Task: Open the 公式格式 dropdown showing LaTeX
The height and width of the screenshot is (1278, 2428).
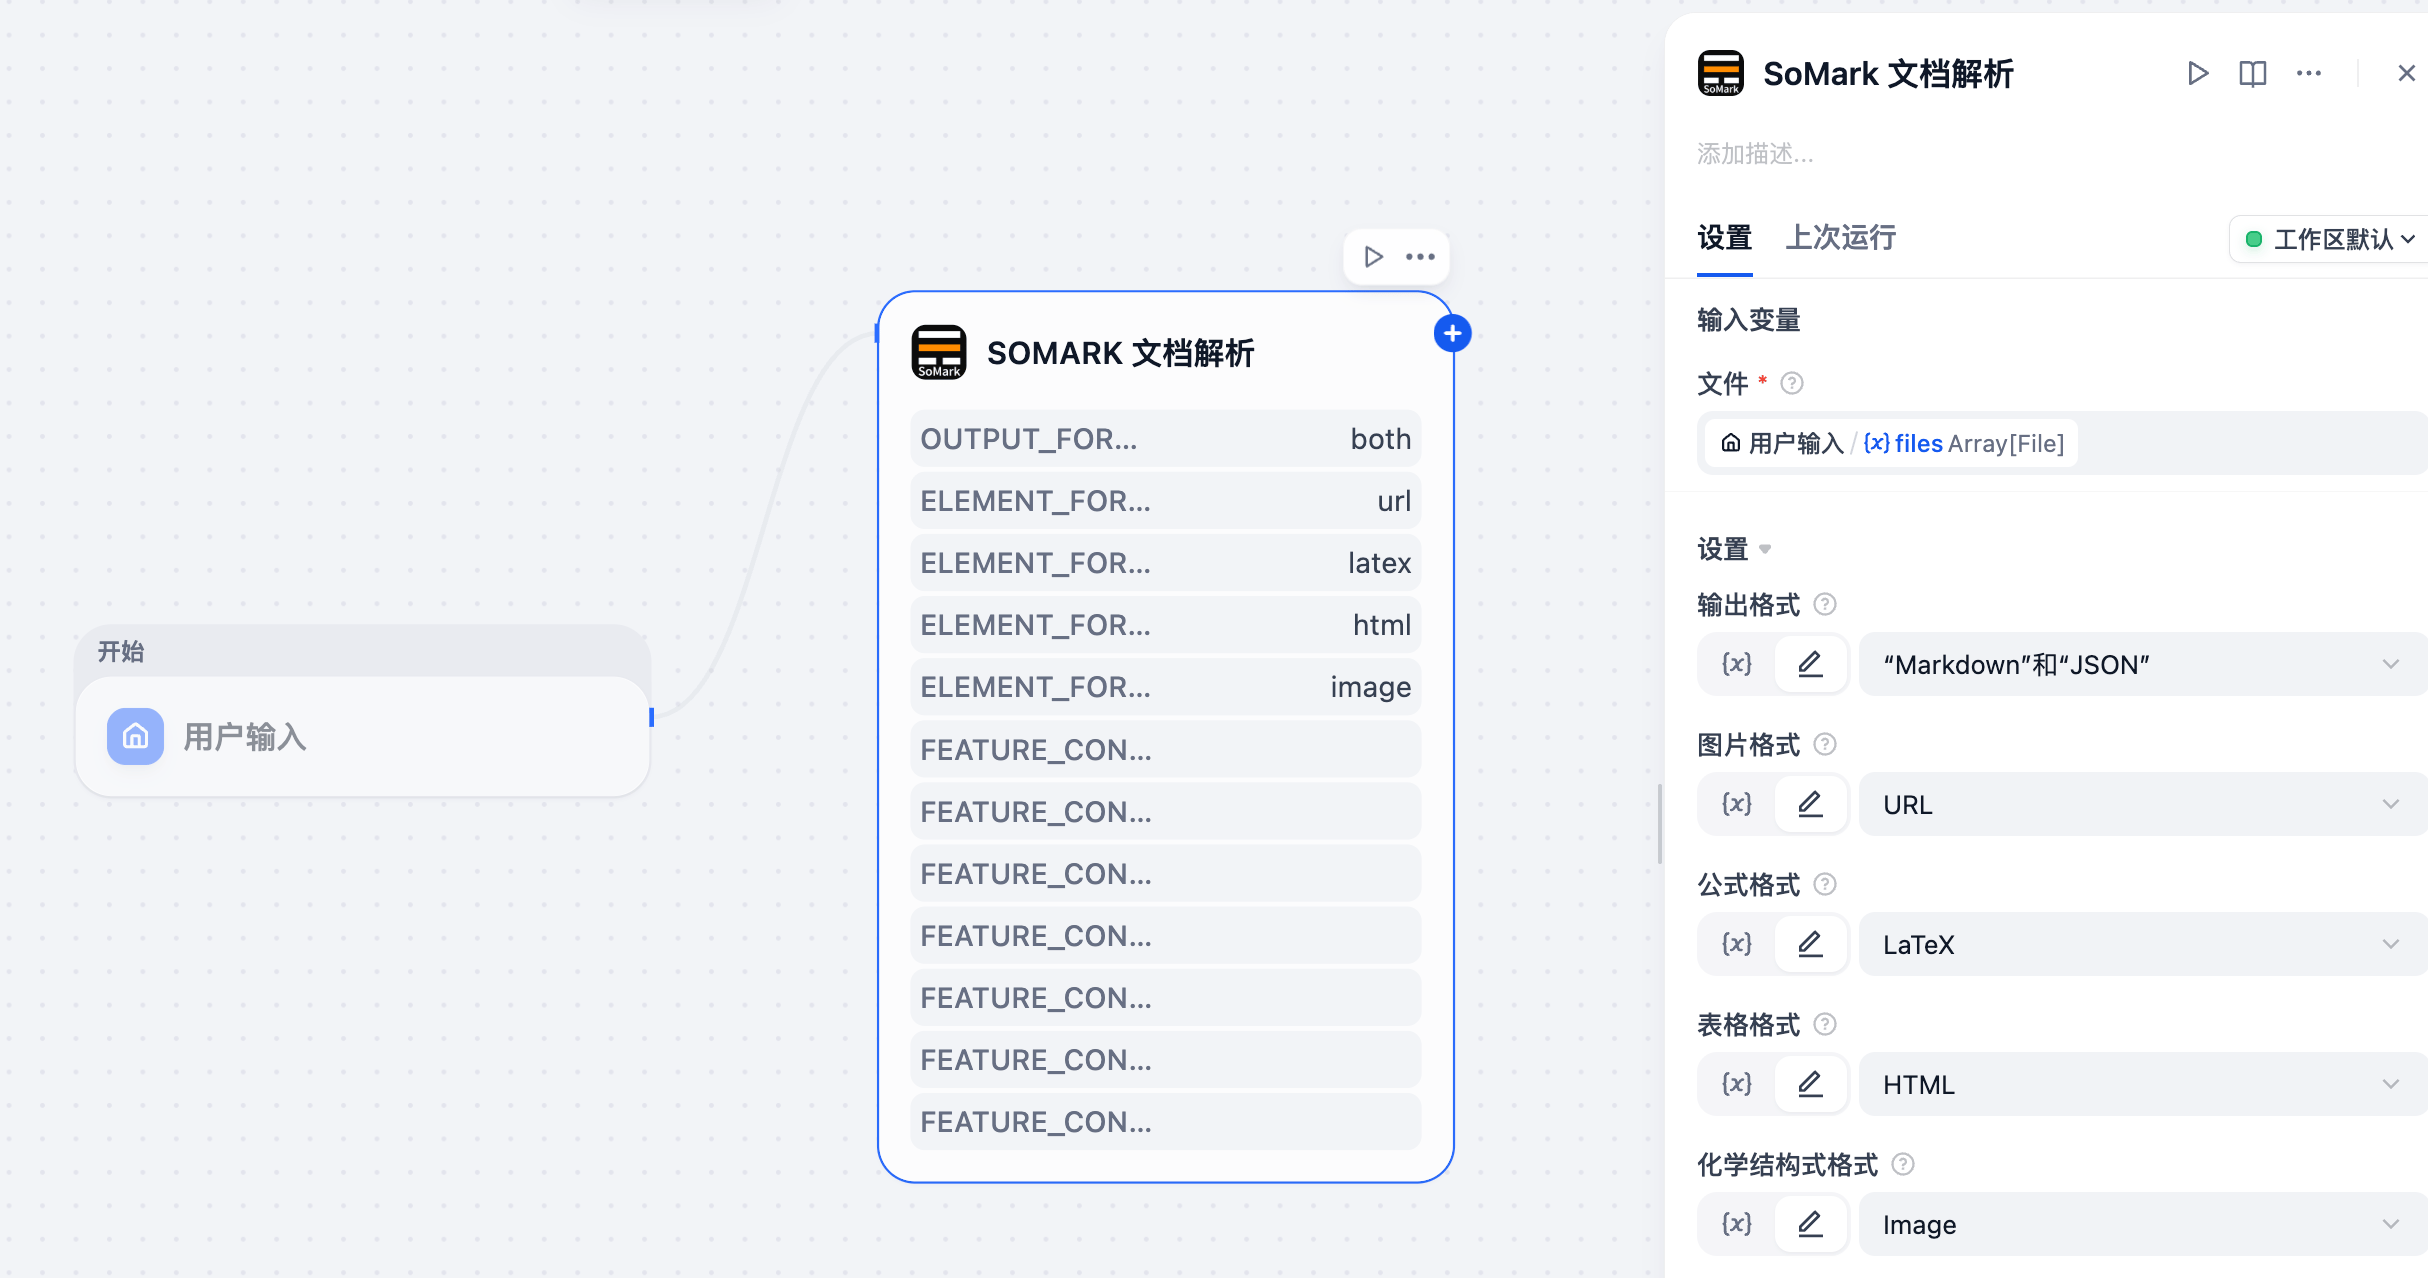Action: pos(2143,944)
